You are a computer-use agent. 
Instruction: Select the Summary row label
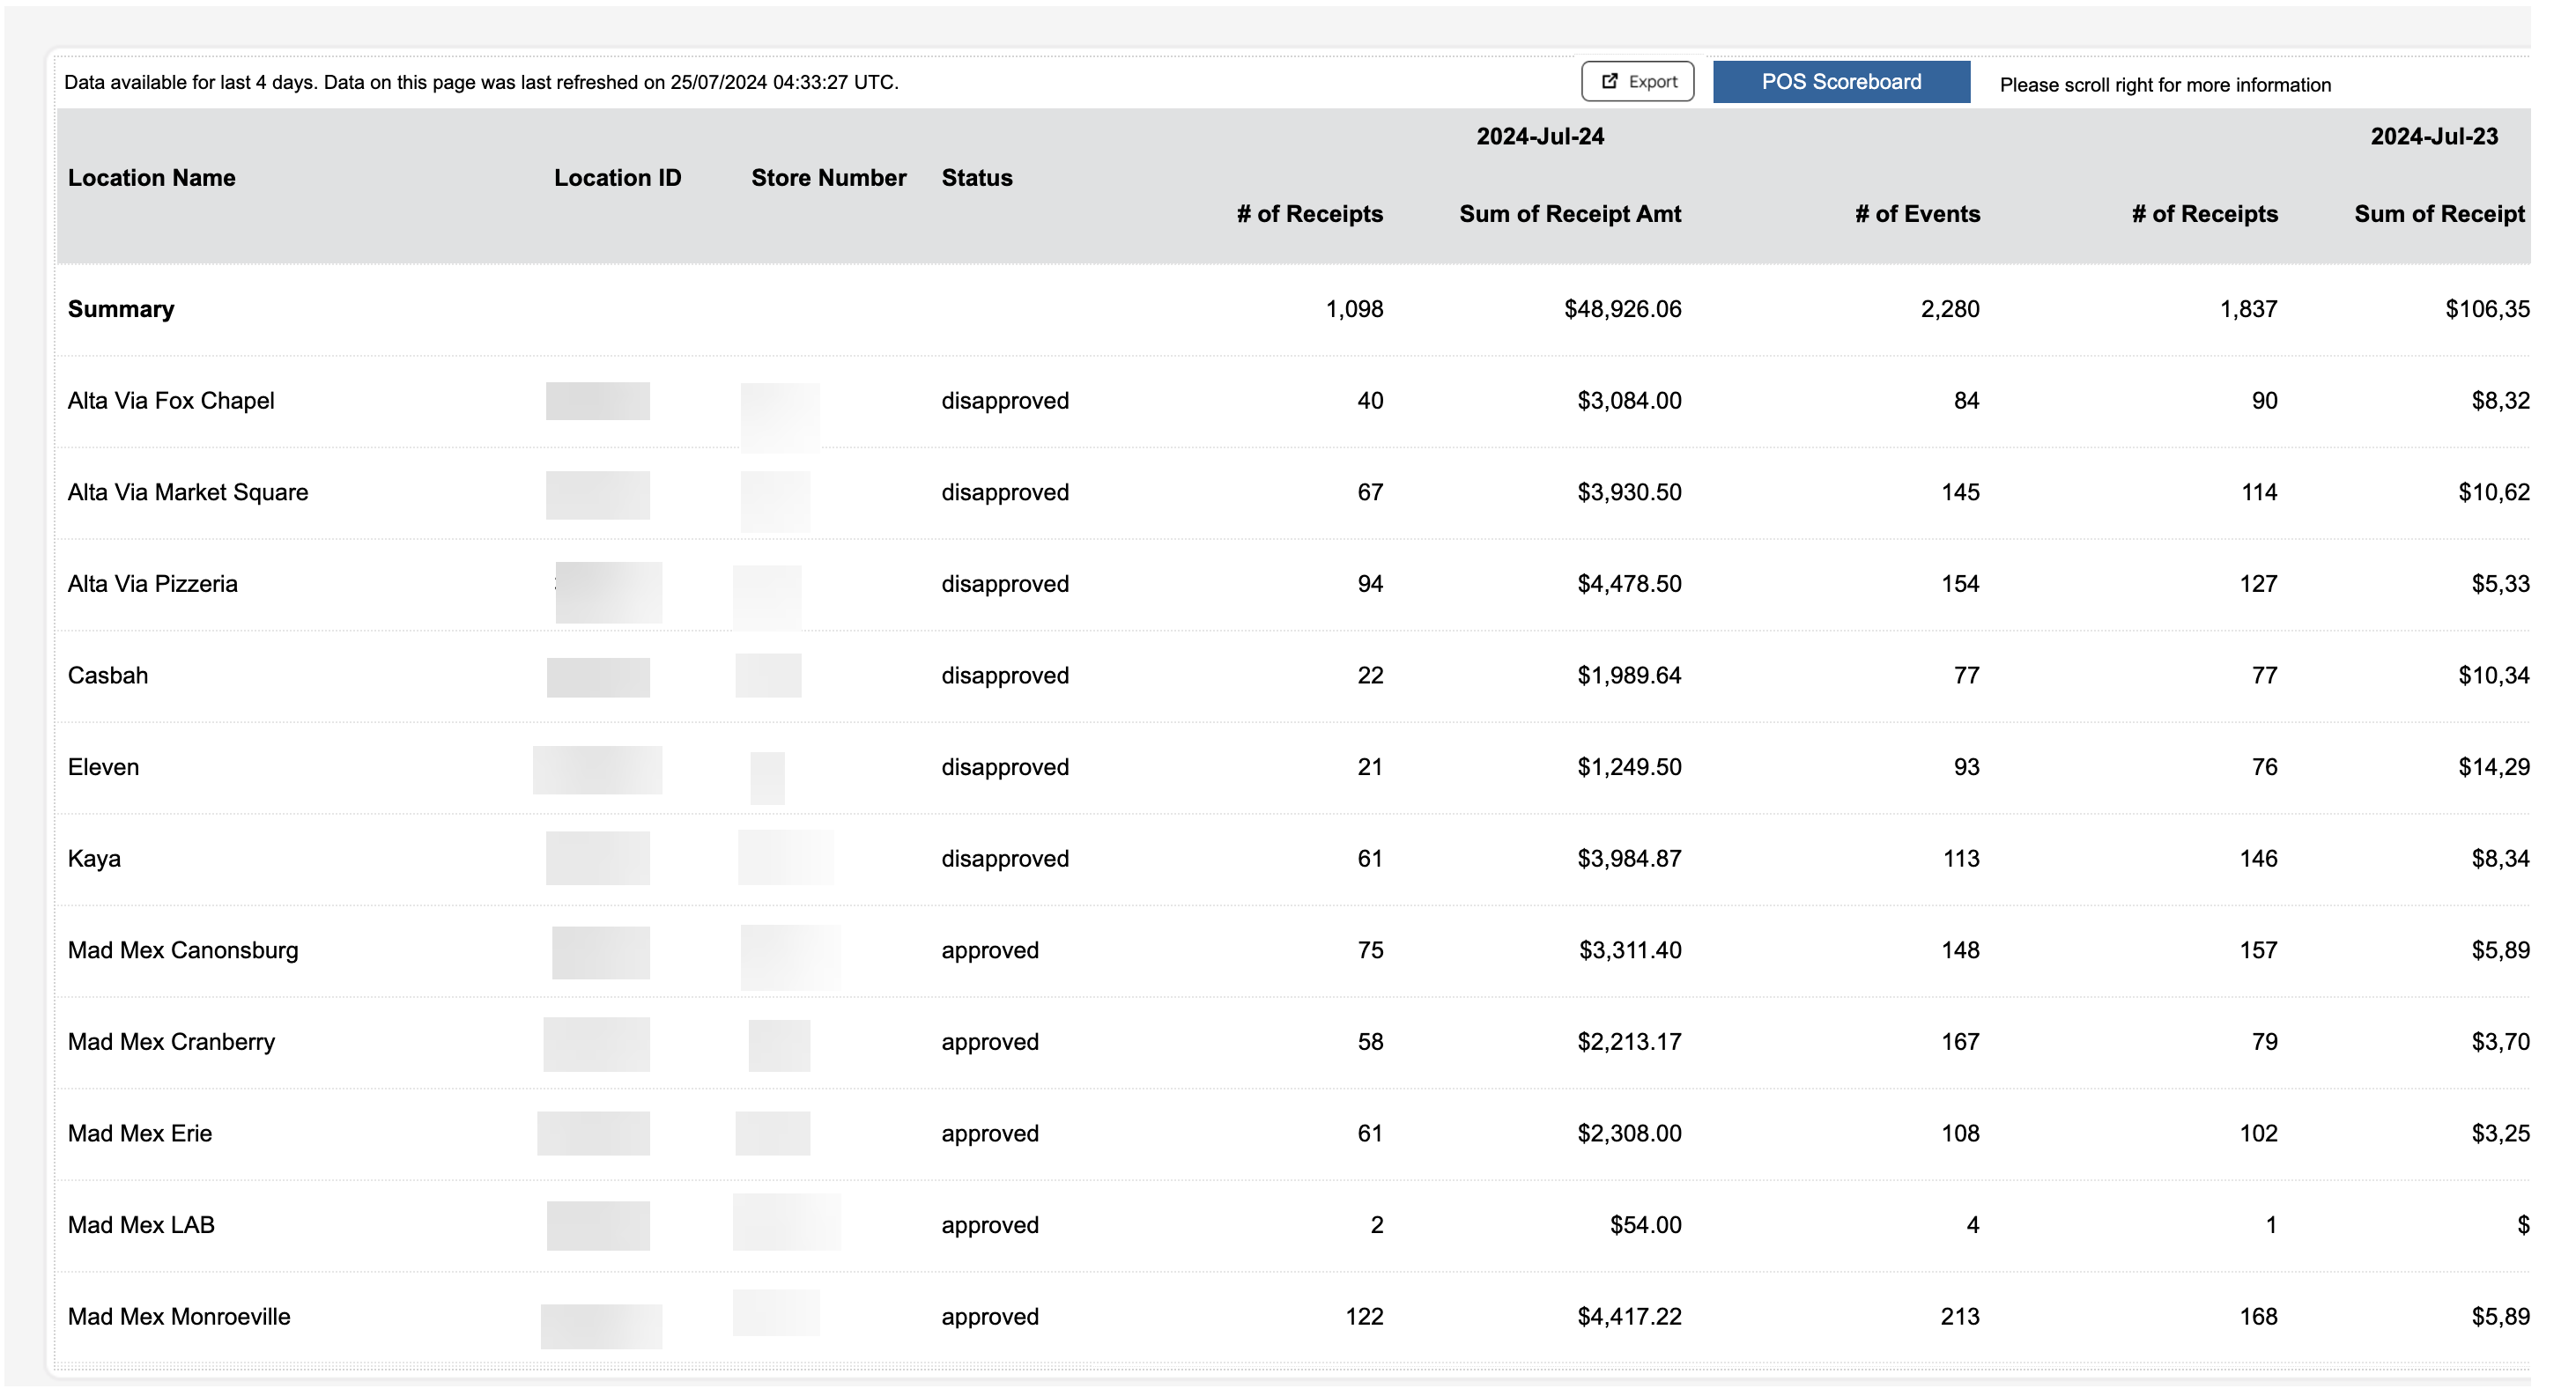[x=121, y=309]
